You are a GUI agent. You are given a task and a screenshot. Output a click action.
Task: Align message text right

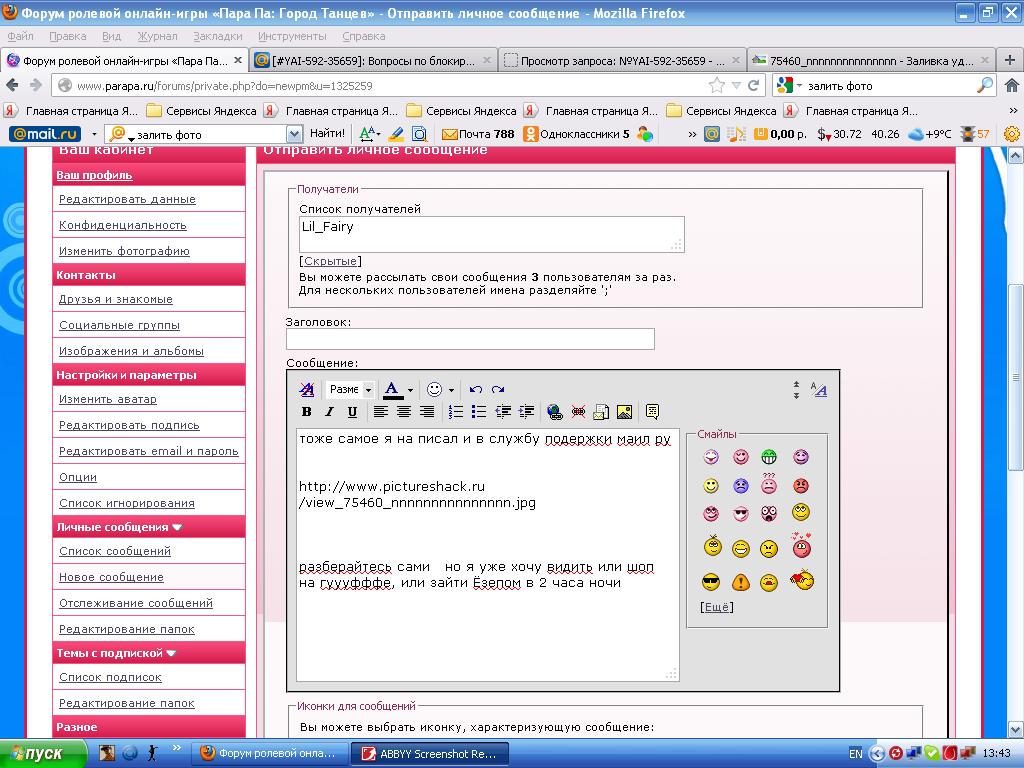click(426, 411)
